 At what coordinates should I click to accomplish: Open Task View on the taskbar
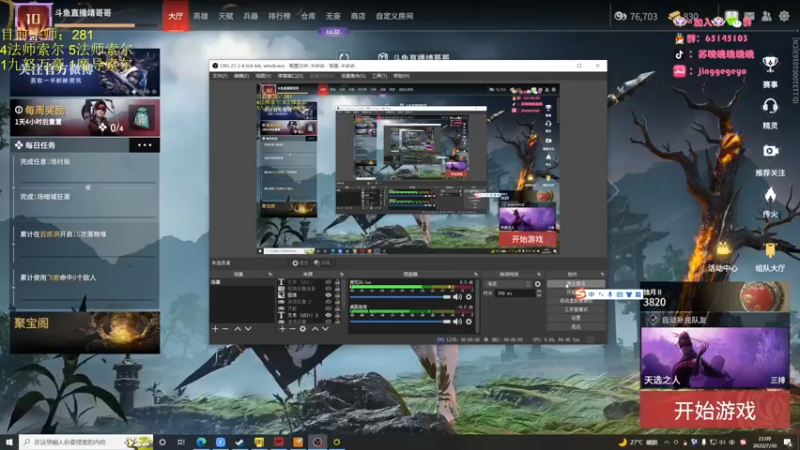click(181, 442)
